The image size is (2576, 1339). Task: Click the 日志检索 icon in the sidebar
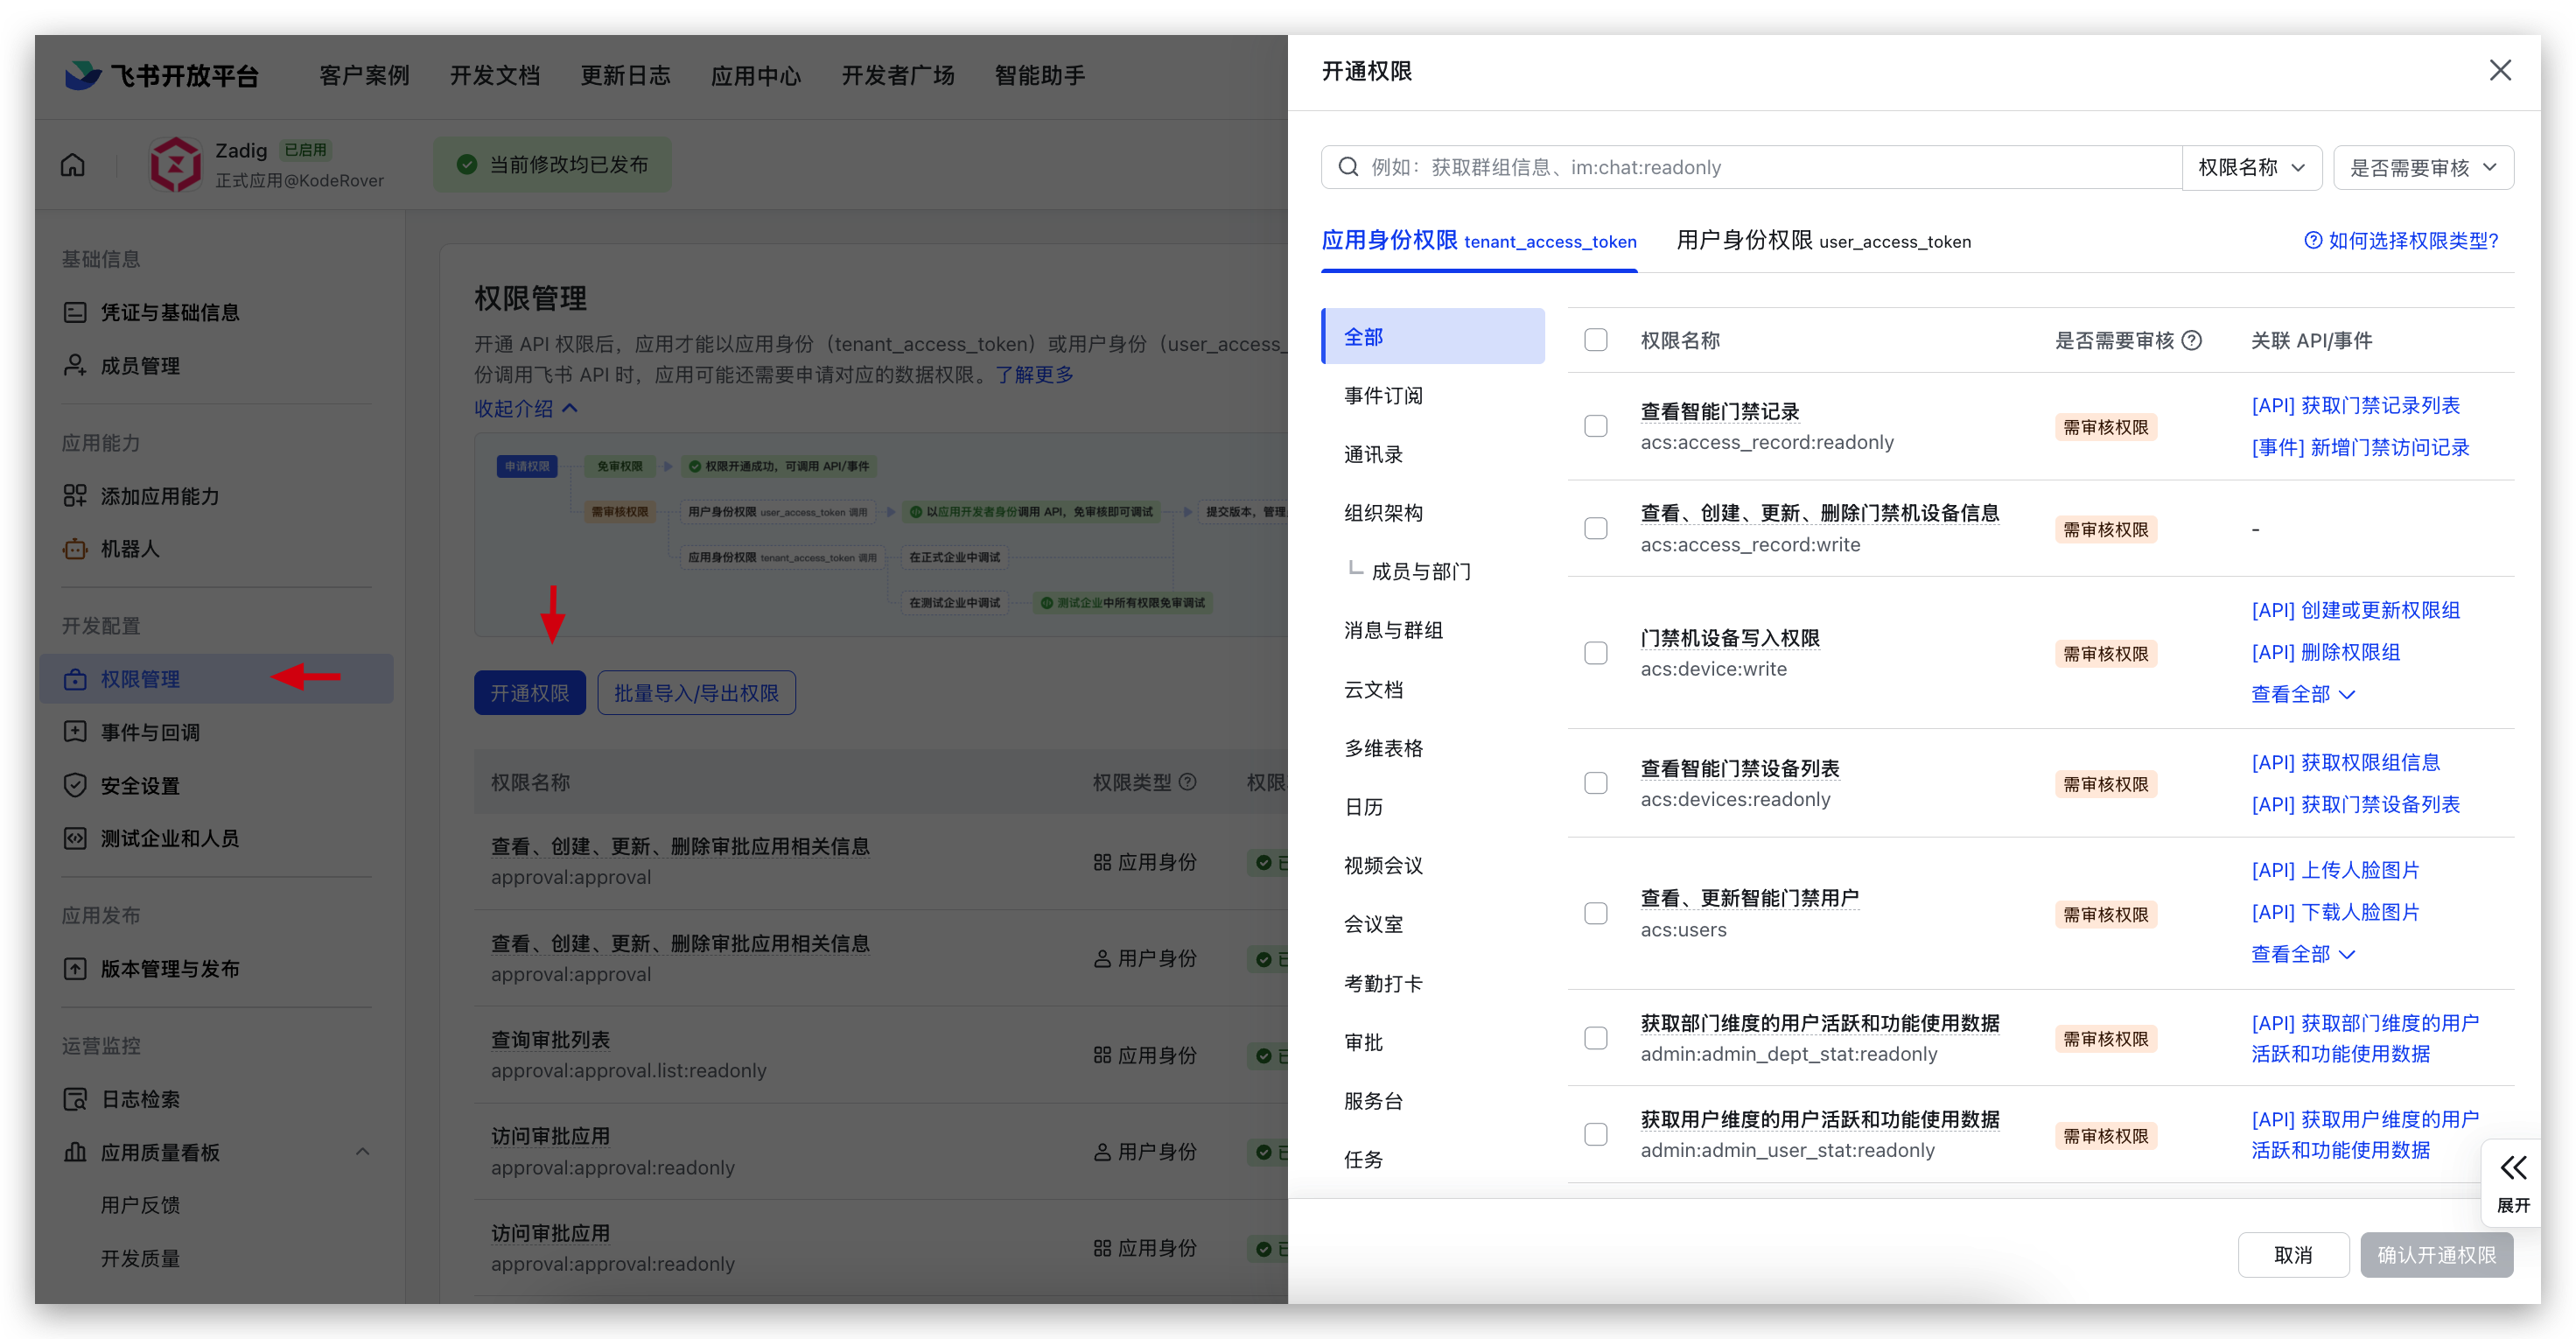point(75,1099)
